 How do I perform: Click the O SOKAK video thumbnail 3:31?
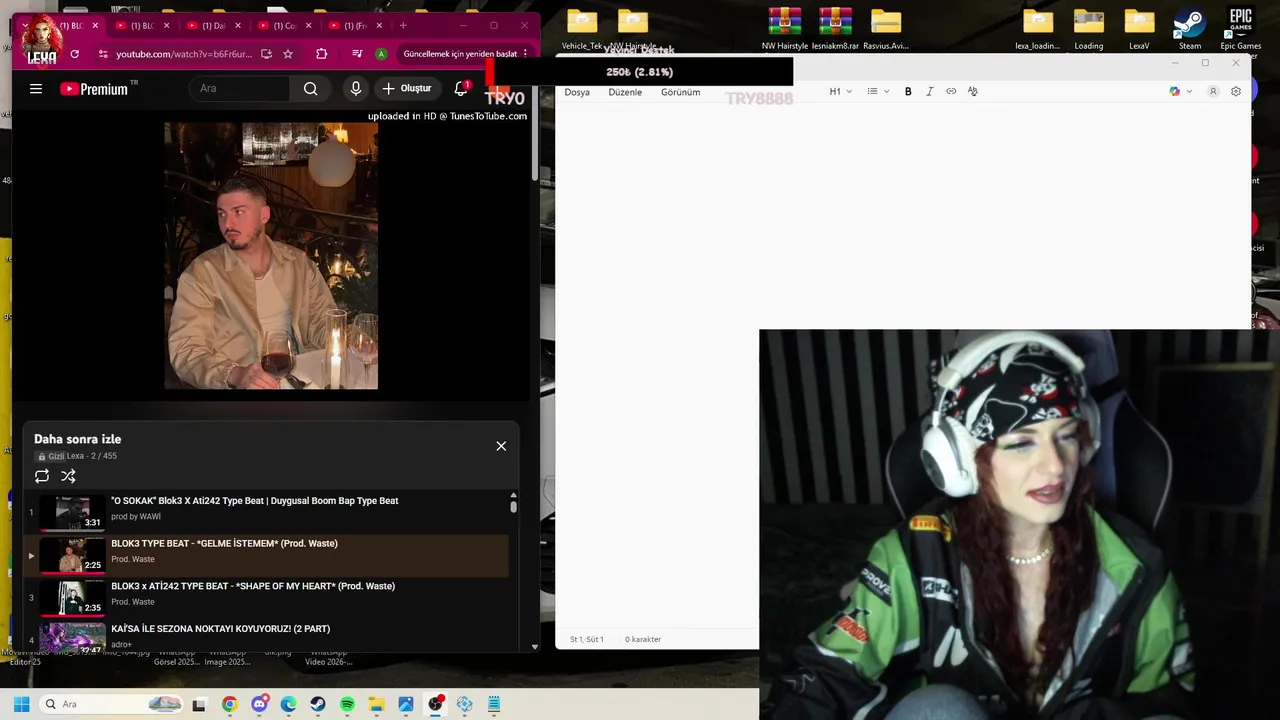(72, 513)
